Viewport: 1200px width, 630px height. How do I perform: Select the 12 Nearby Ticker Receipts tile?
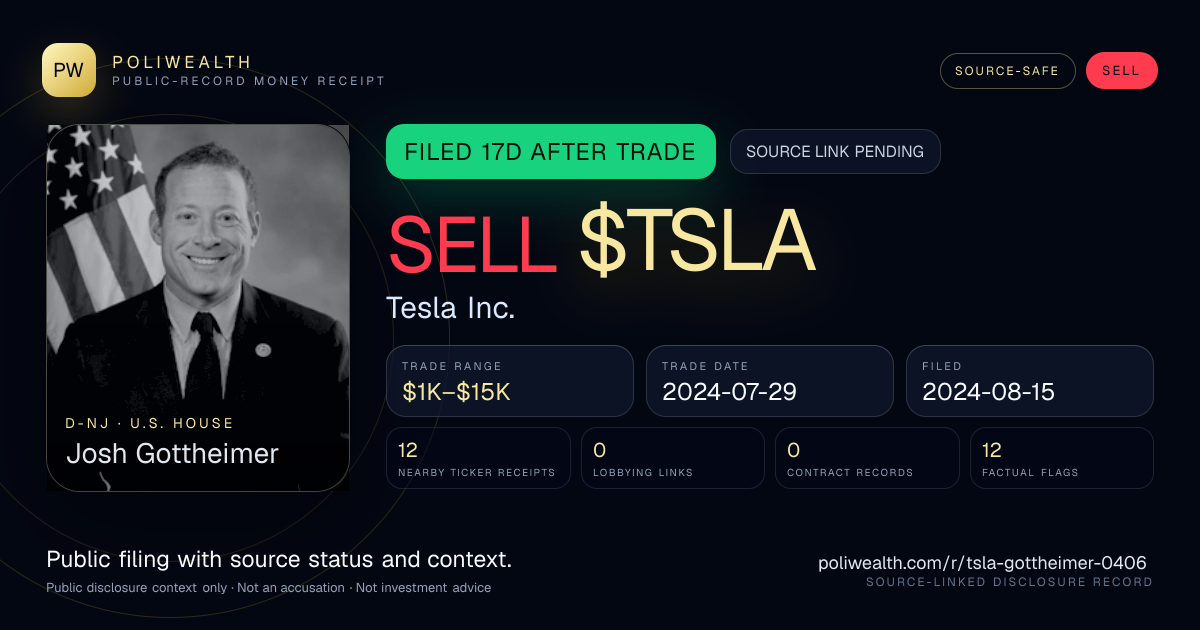[x=478, y=458]
